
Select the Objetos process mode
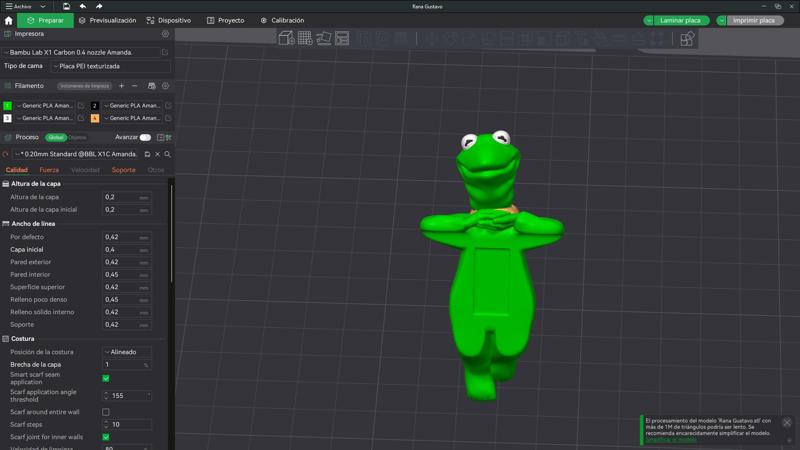click(77, 137)
